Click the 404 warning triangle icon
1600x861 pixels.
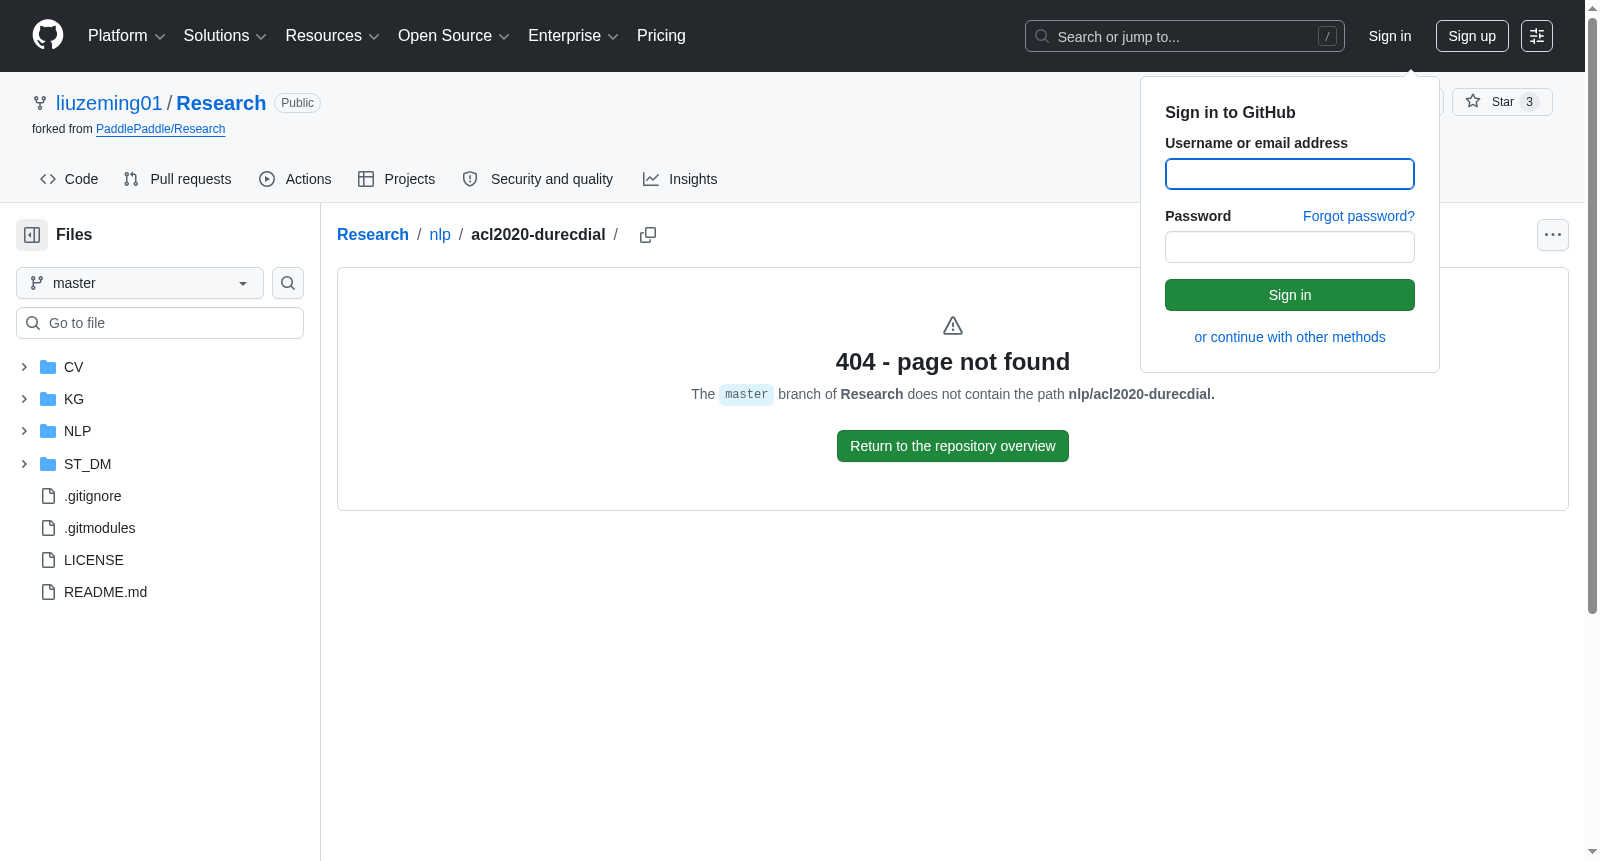coord(953,326)
